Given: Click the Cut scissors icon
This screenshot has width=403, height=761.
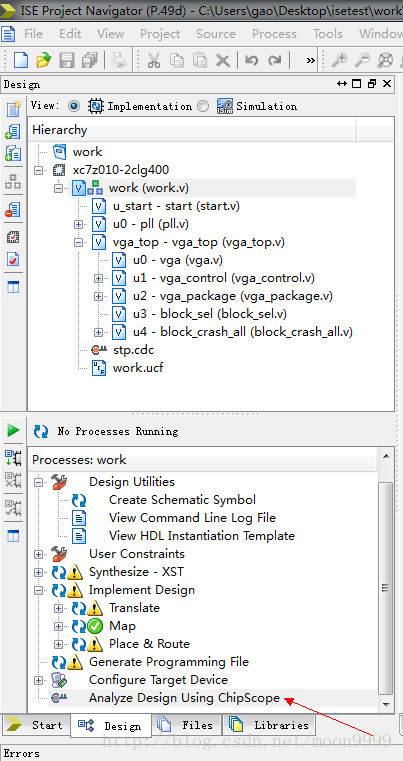Looking at the screenshot, I should [153, 60].
